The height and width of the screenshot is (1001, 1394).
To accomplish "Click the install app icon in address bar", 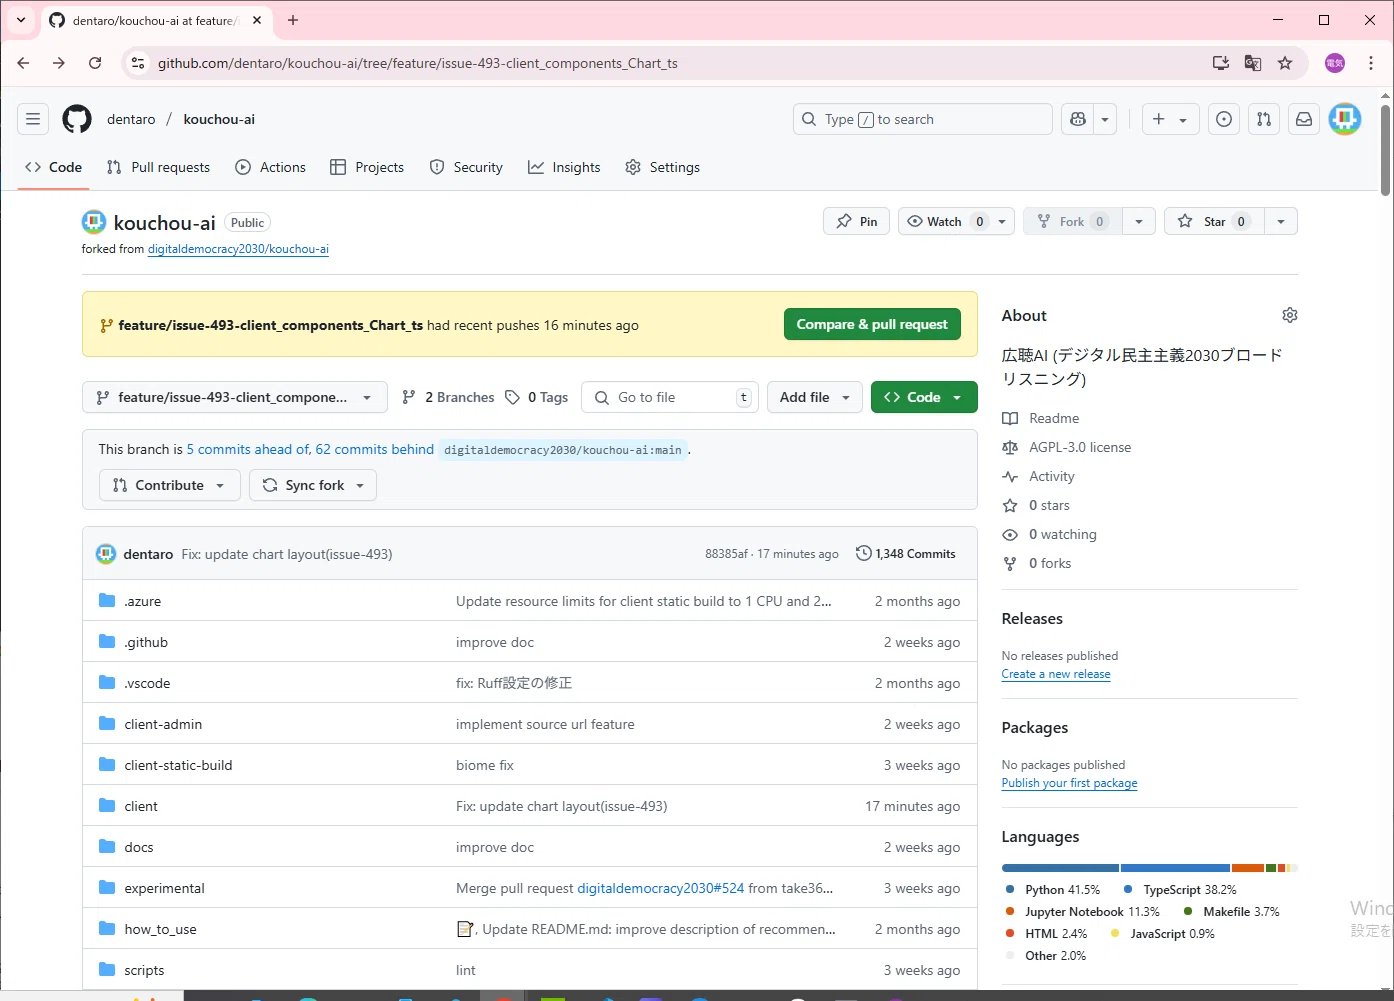I will (1221, 63).
